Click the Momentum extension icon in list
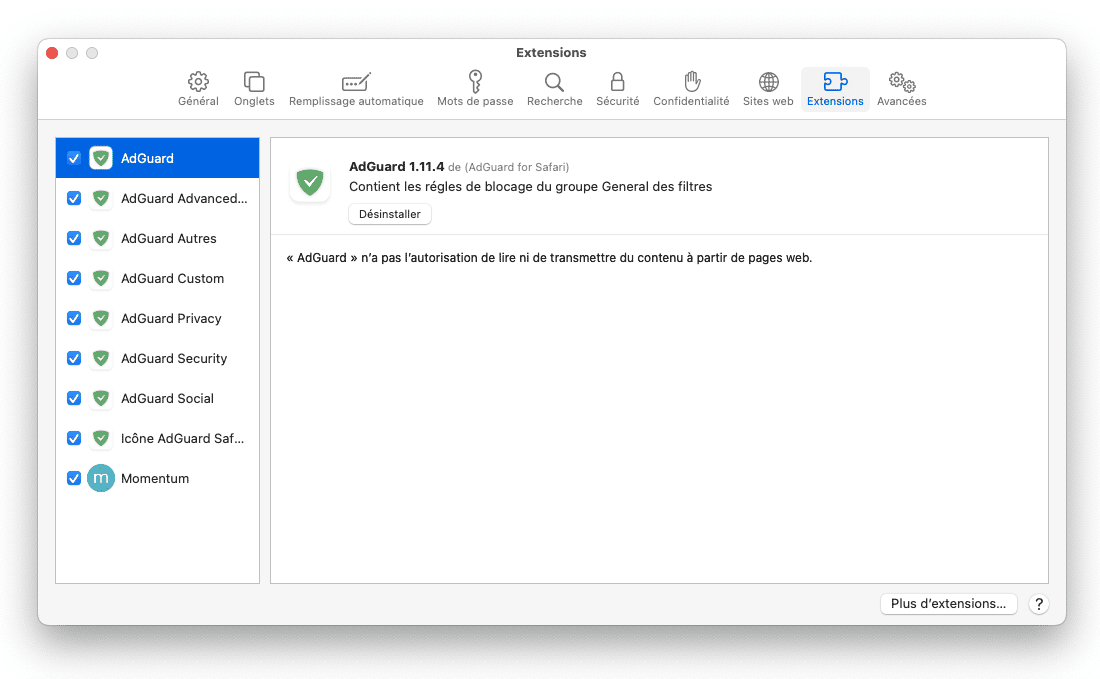 pos(101,478)
